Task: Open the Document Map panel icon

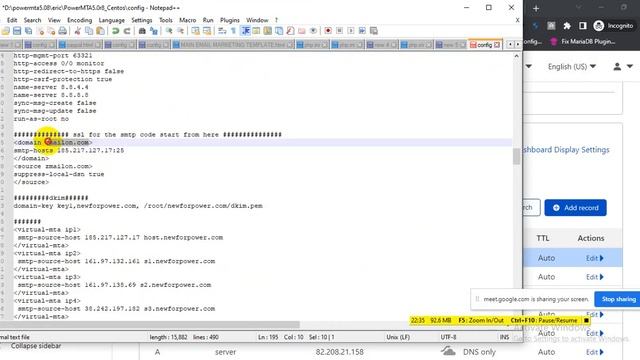Action: click(267, 31)
